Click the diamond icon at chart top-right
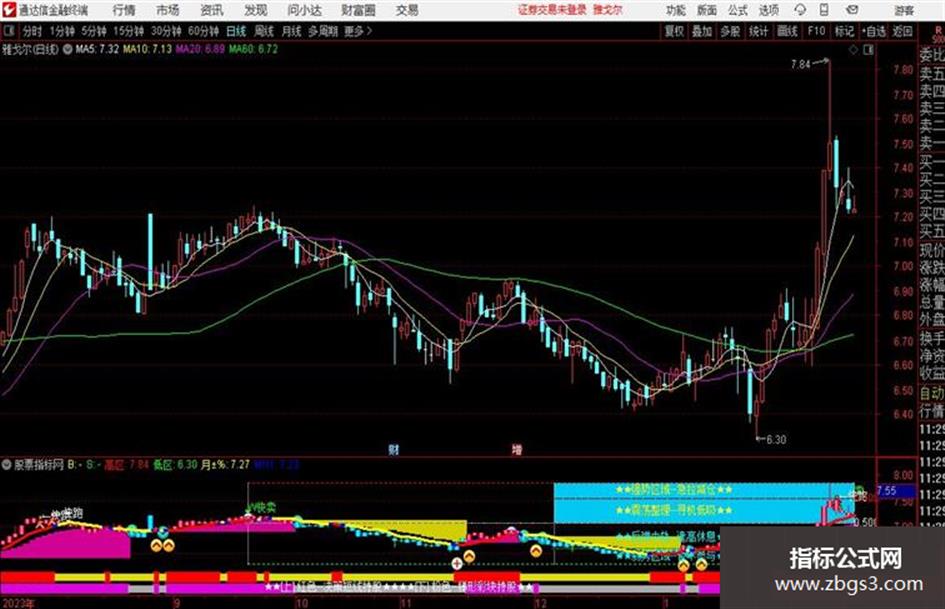Viewport: 945px width, 609px height. click(853, 50)
